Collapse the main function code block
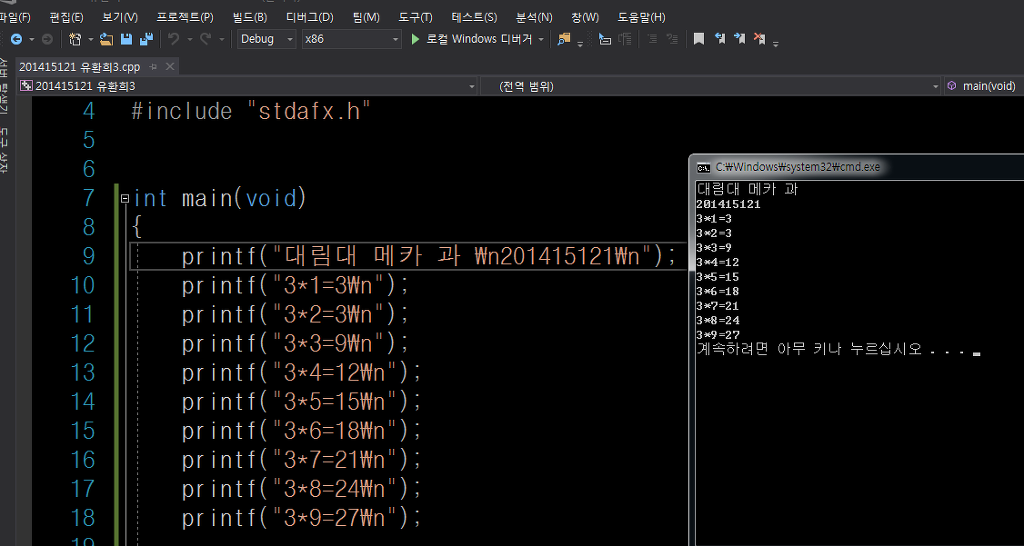1024x546 pixels. click(125, 199)
